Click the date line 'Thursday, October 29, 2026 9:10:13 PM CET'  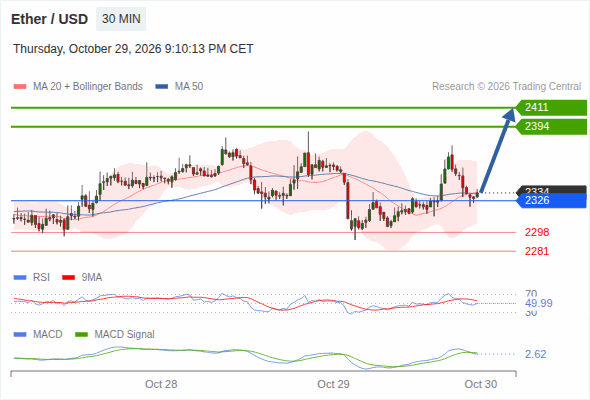coord(133,49)
